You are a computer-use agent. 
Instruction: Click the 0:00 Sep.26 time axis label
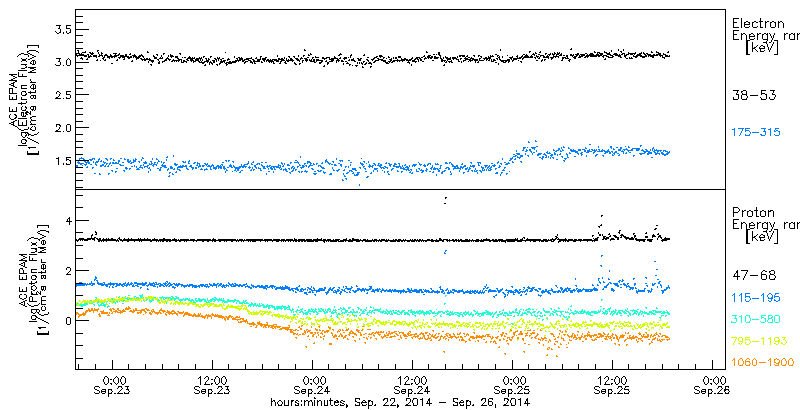712,385
